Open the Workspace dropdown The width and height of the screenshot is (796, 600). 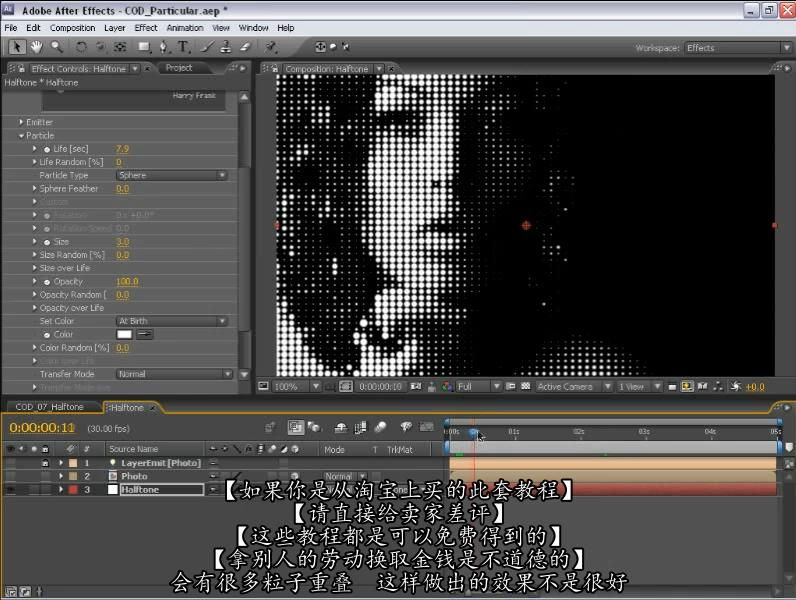[738, 48]
